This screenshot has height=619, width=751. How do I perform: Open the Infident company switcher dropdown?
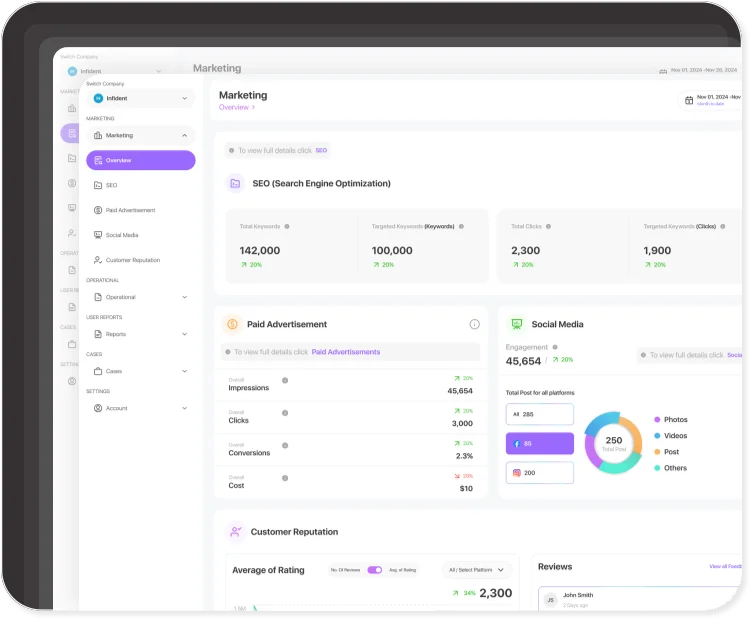[x=140, y=98]
